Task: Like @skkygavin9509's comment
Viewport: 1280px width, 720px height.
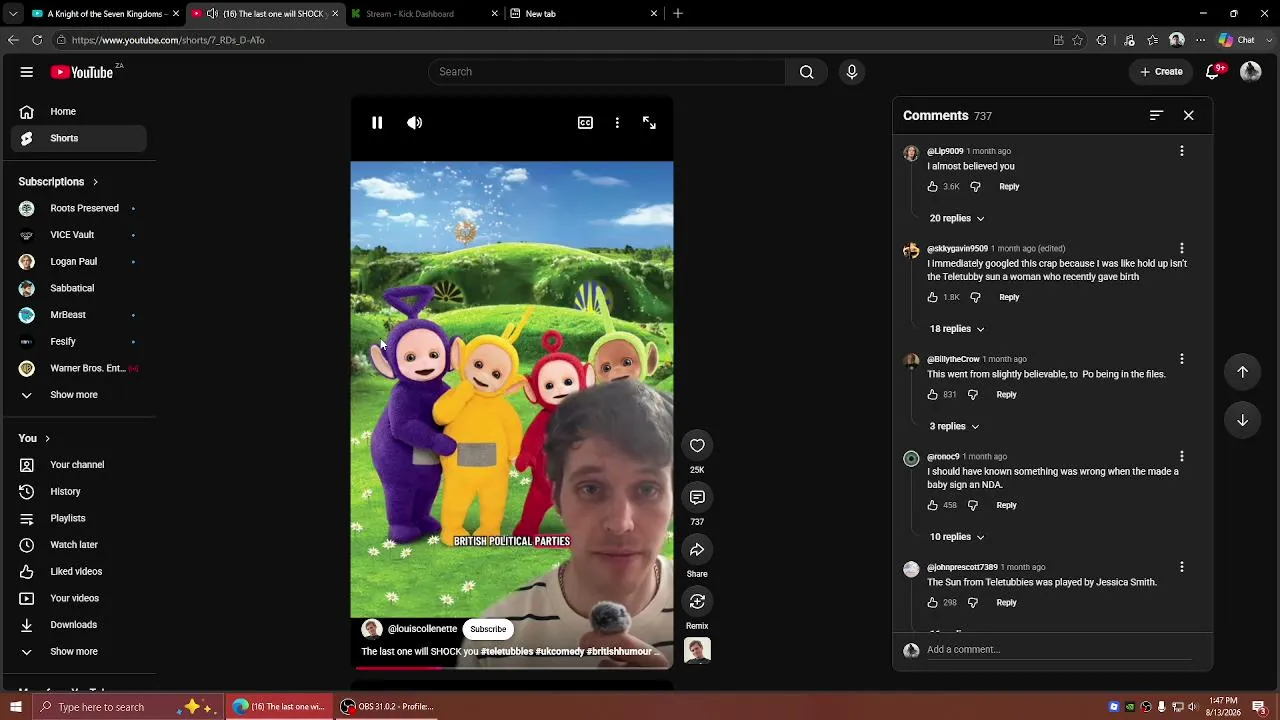Action: pyautogui.click(x=933, y=297)
